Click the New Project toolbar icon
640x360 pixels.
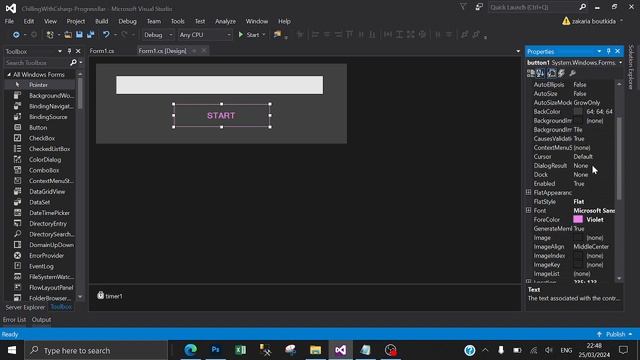pos(50,35)
